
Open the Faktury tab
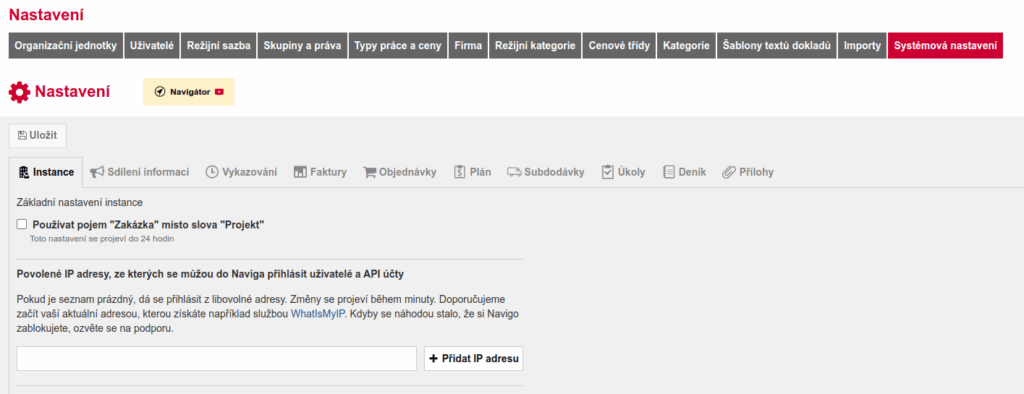(320, 172)
